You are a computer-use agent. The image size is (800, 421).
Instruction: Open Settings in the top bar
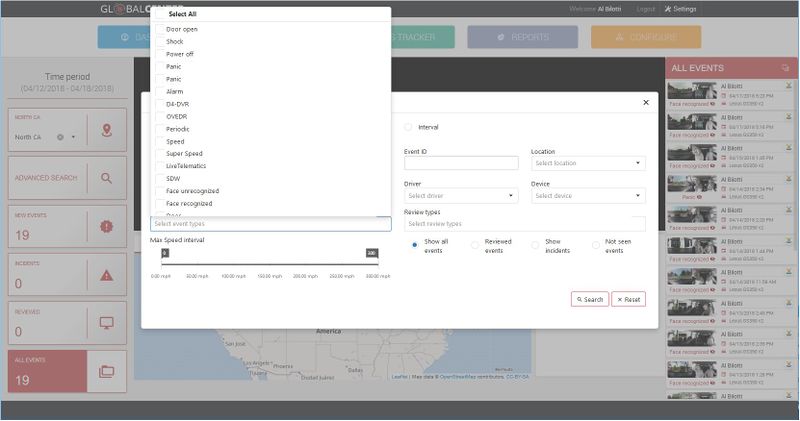[681, 9]
